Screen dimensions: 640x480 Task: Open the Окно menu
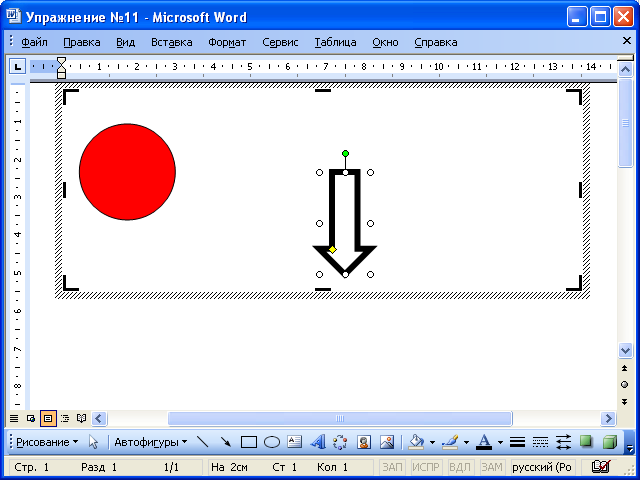coord(385,42)
